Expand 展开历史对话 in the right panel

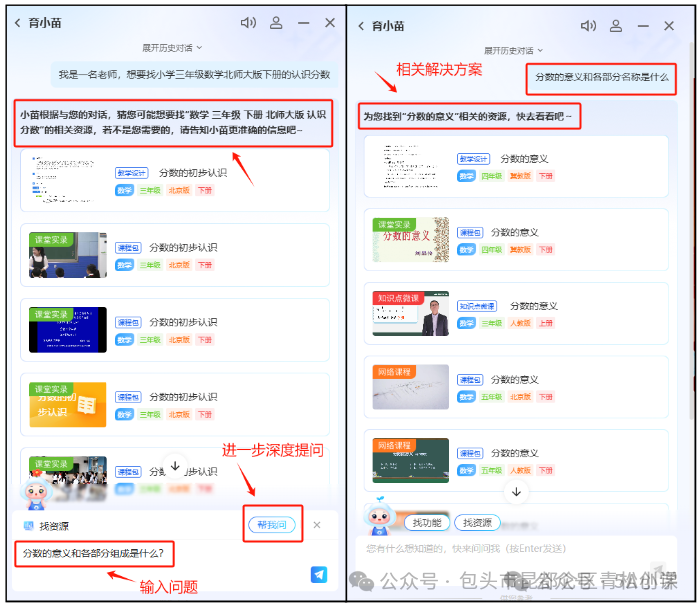(x=513, y=49)
